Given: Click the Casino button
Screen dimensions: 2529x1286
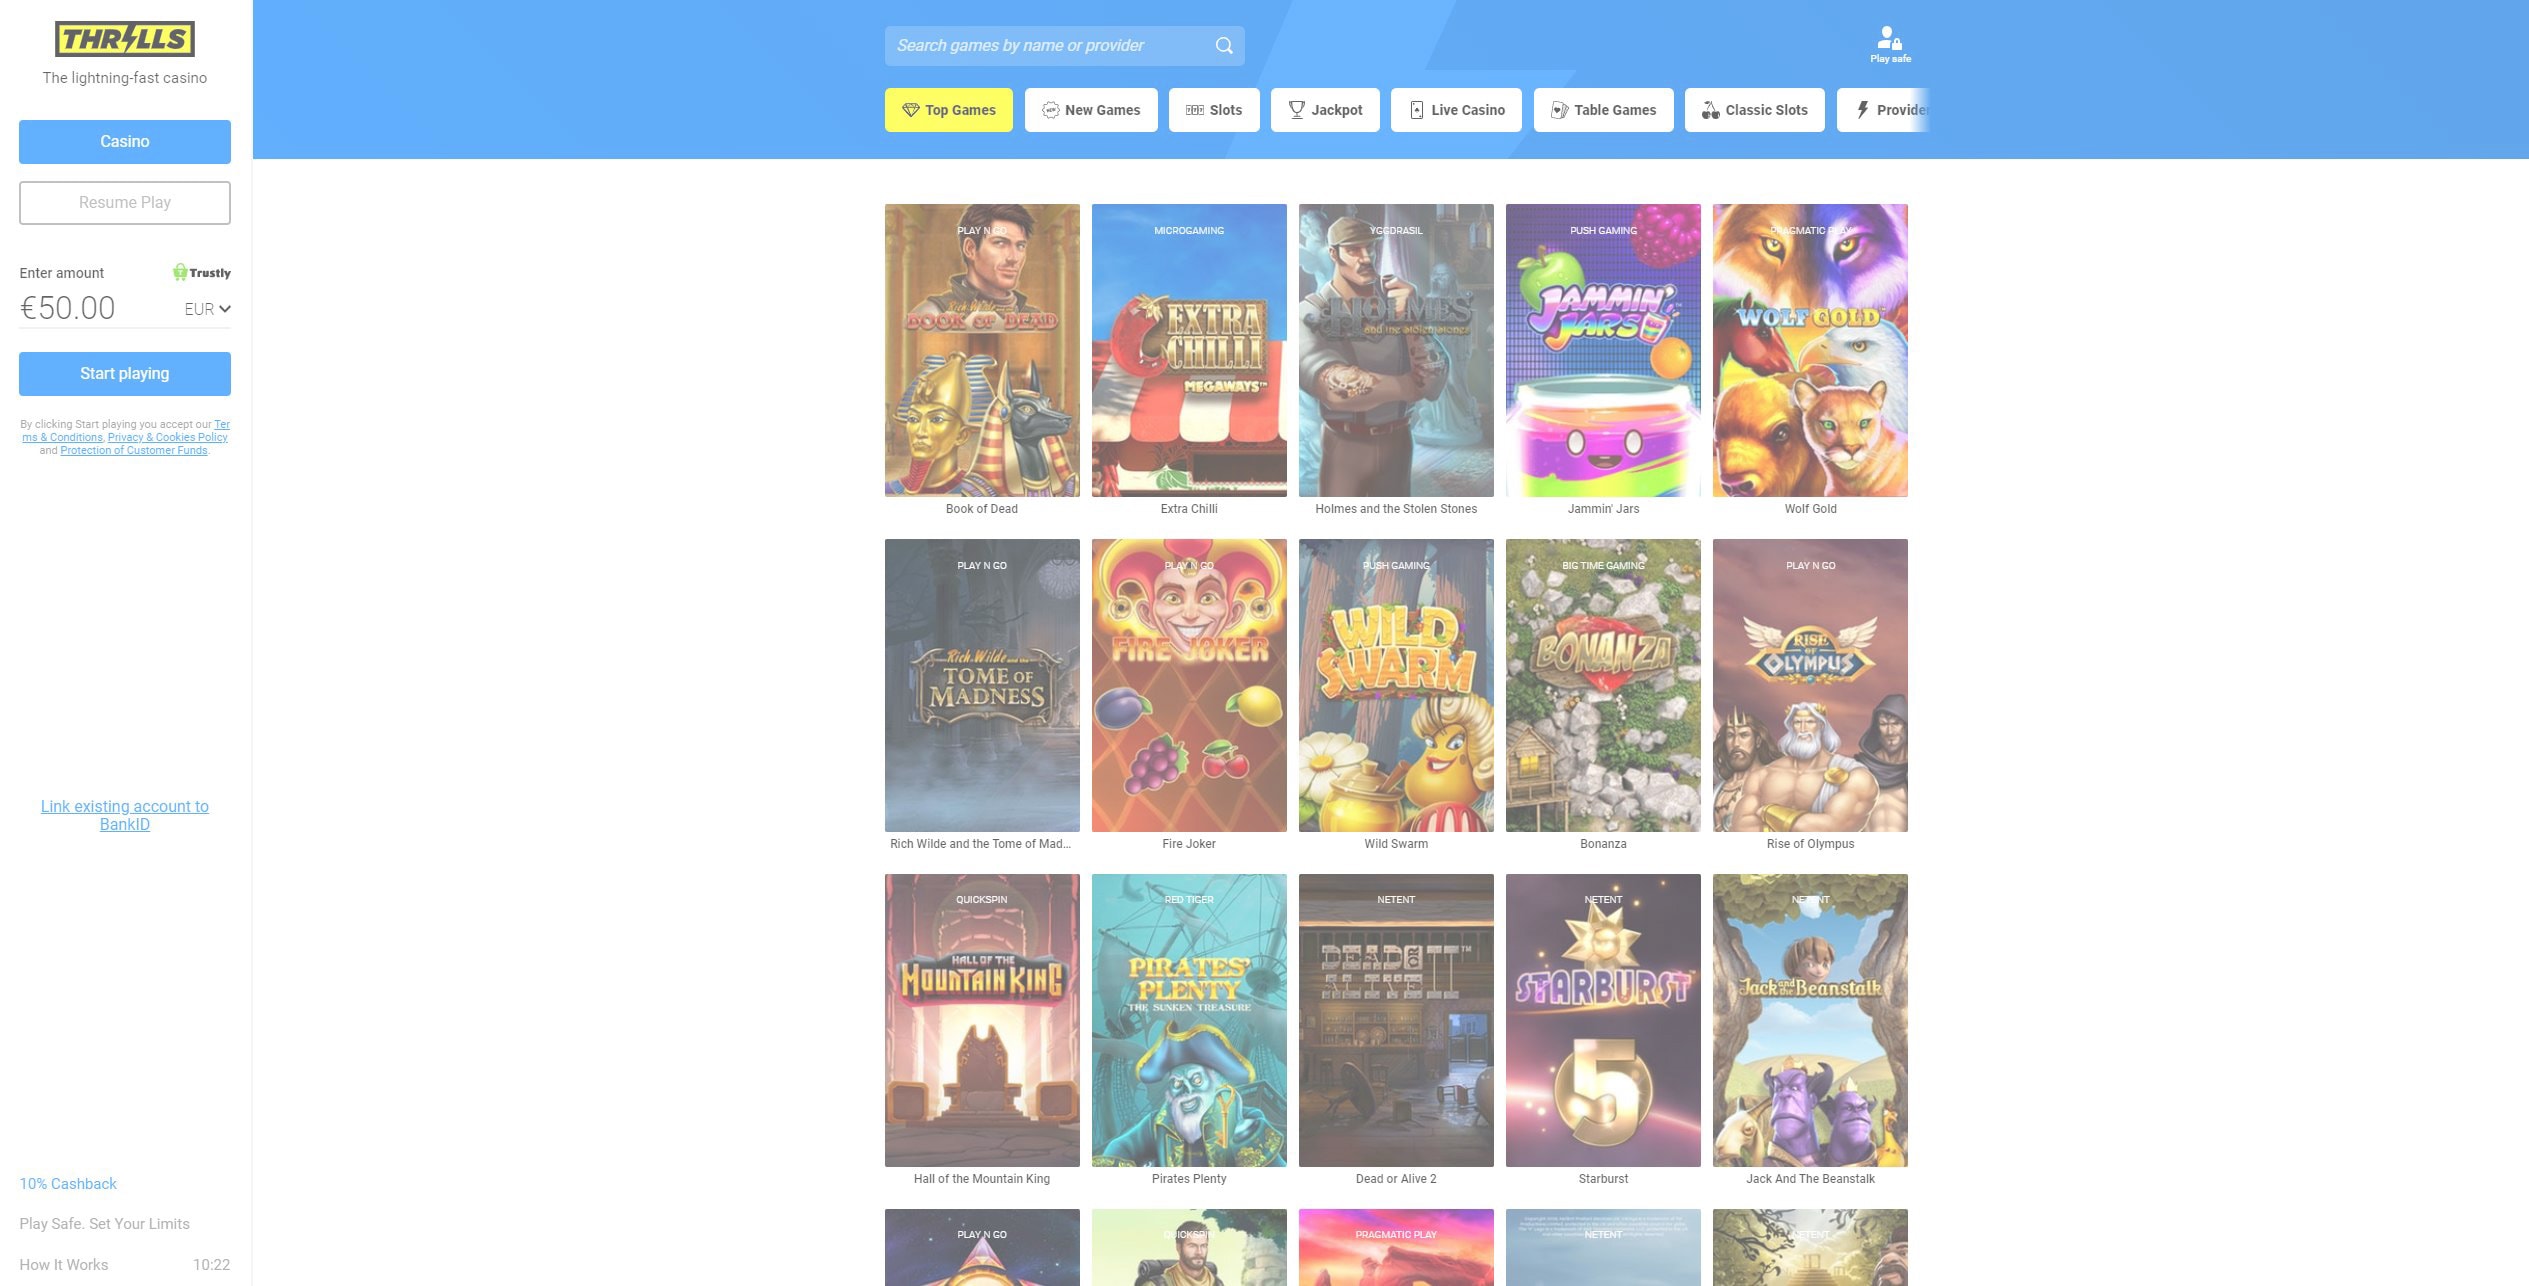Looking at the screenshot, I should (125, 142).
